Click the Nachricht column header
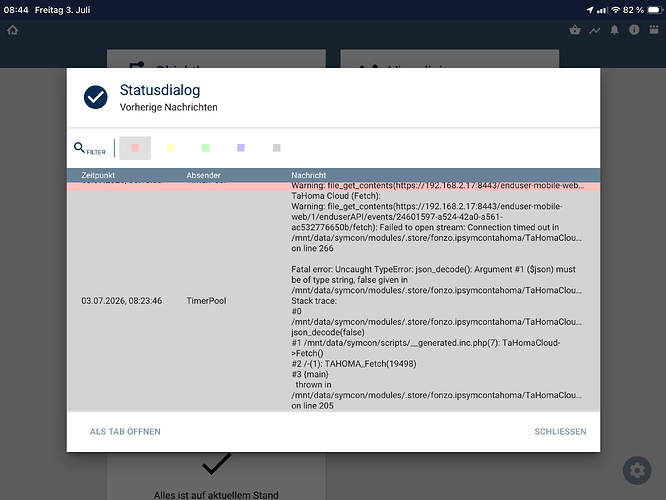 tap(308, 175)
